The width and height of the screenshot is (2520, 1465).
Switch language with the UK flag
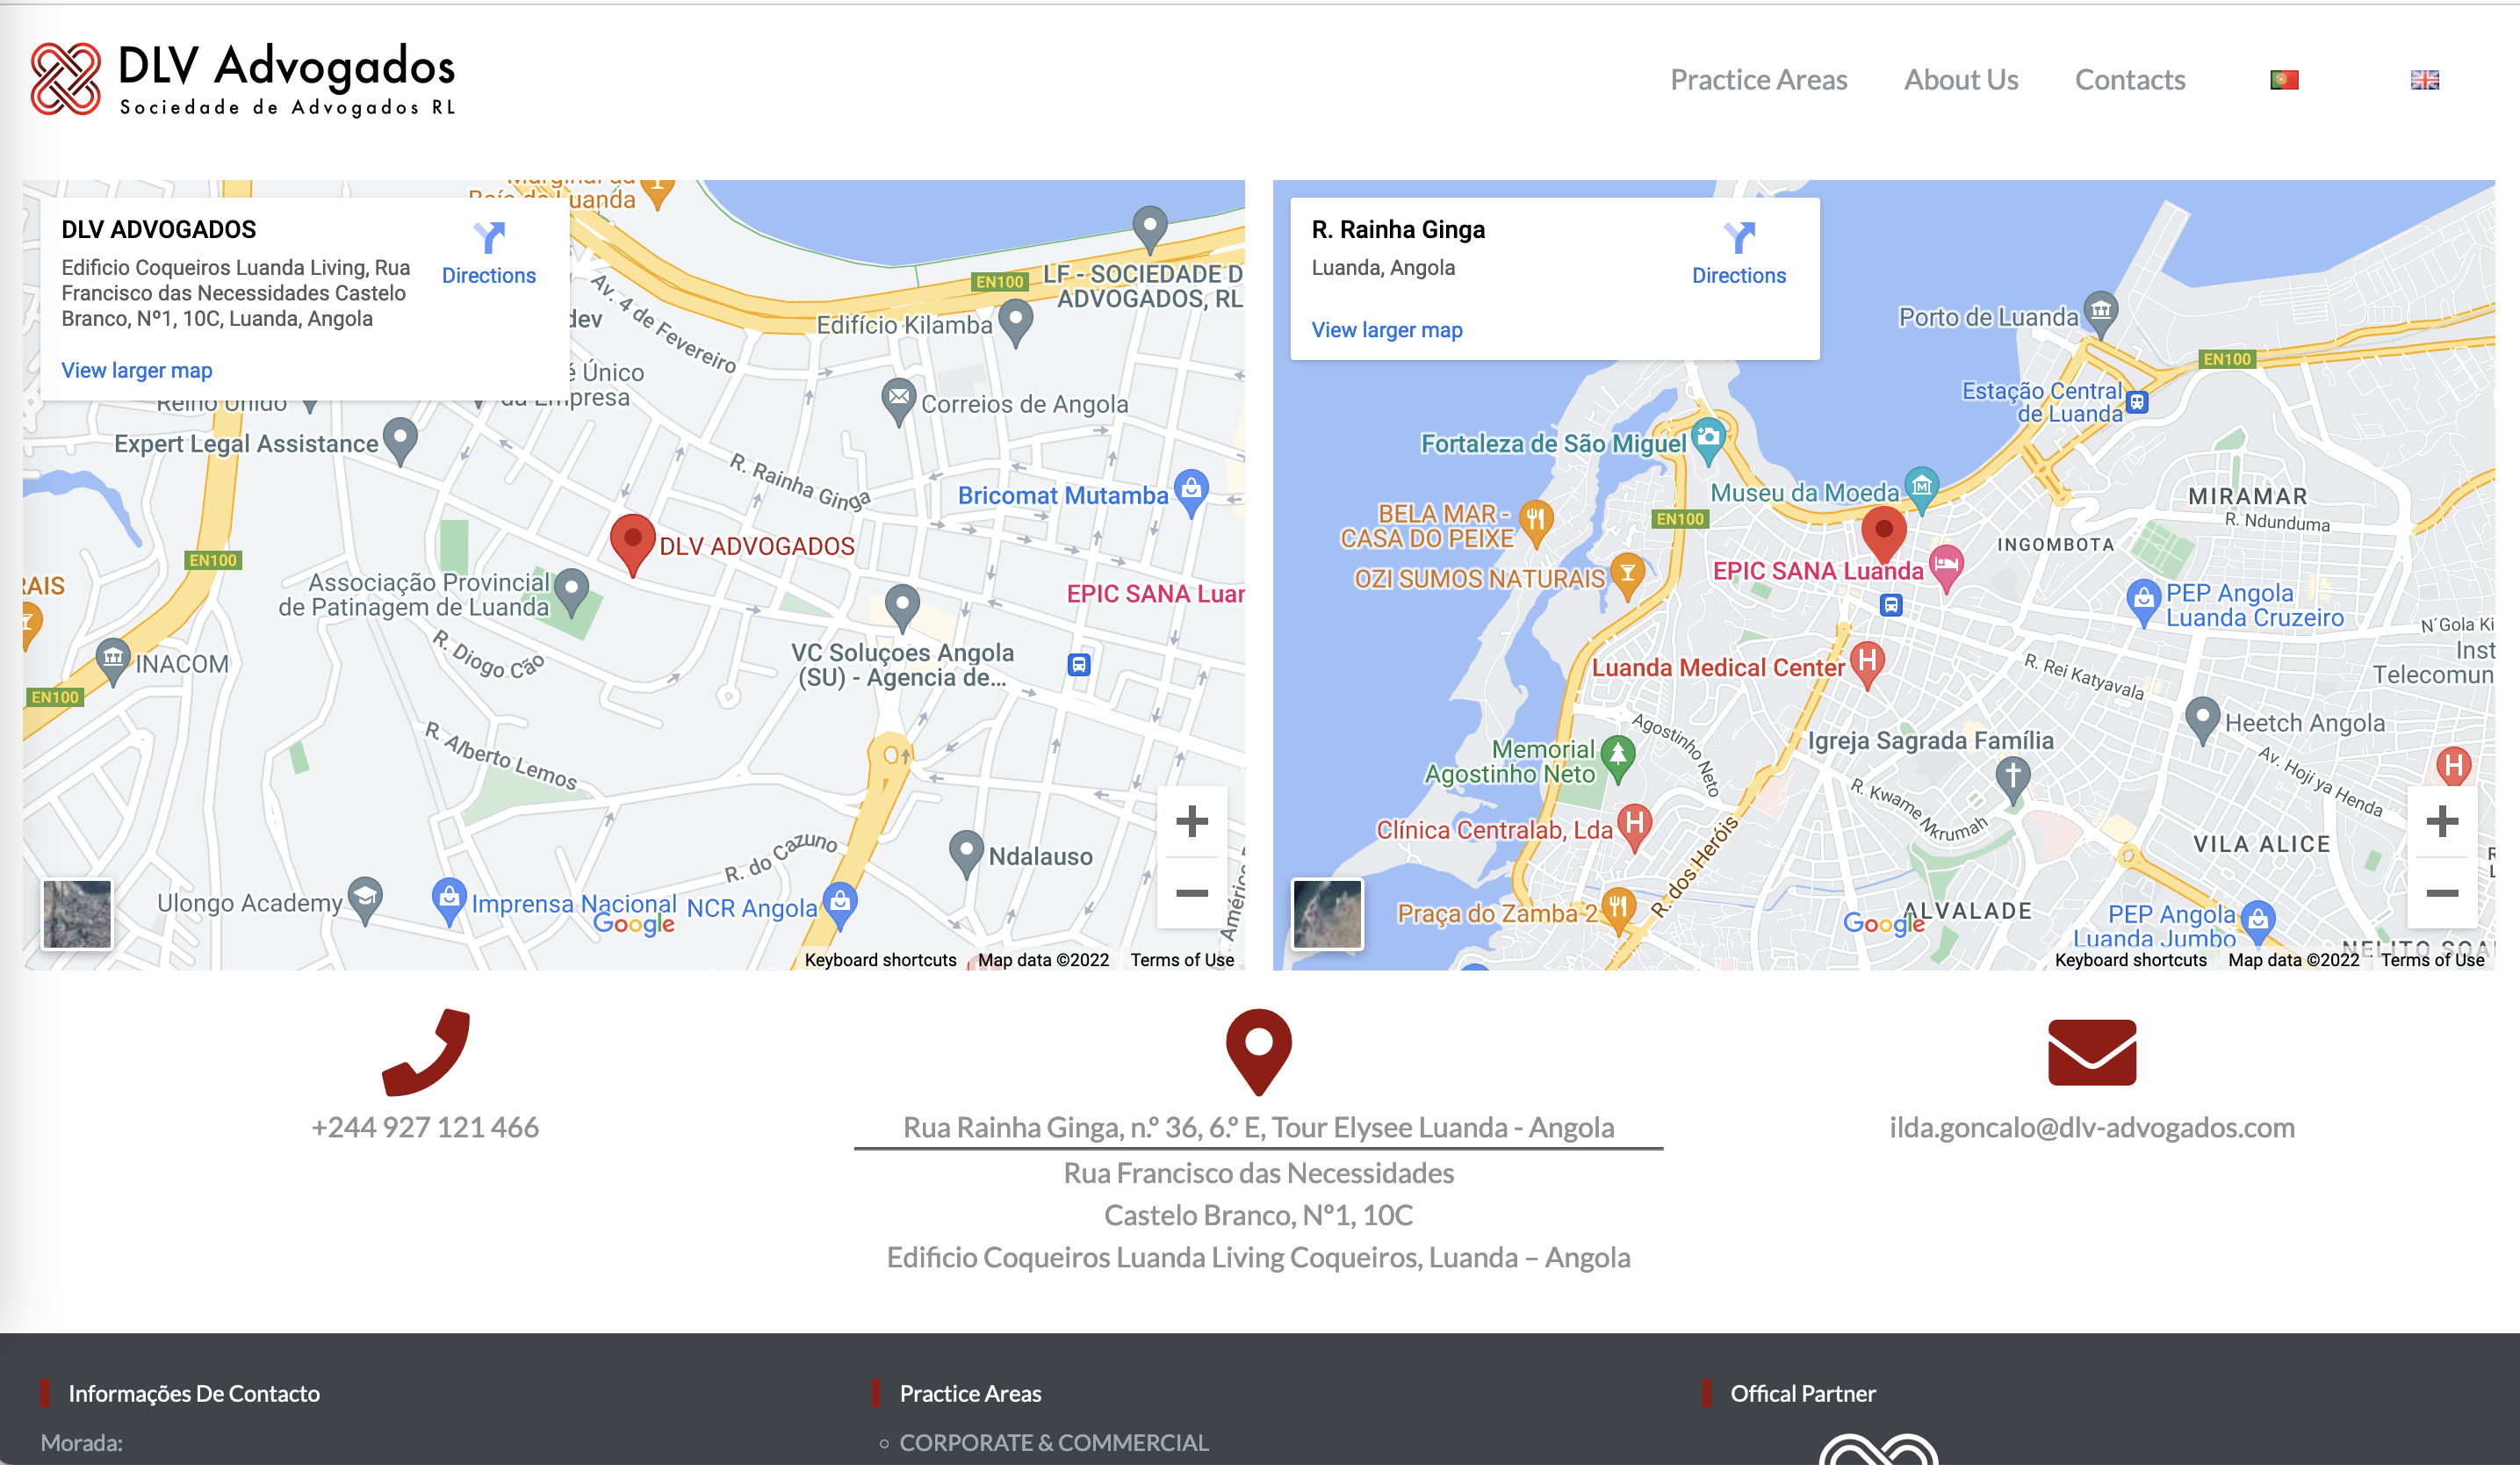click(2424, 79)
